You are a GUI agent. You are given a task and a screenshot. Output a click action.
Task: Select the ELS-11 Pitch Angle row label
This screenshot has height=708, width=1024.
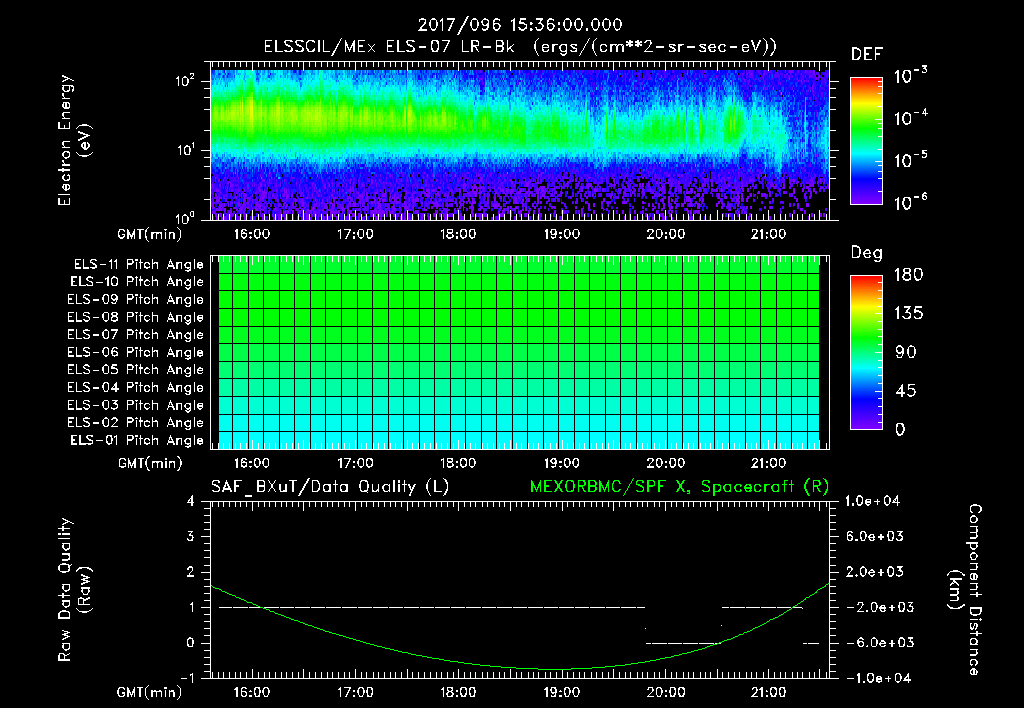click(x=138, y=265)
